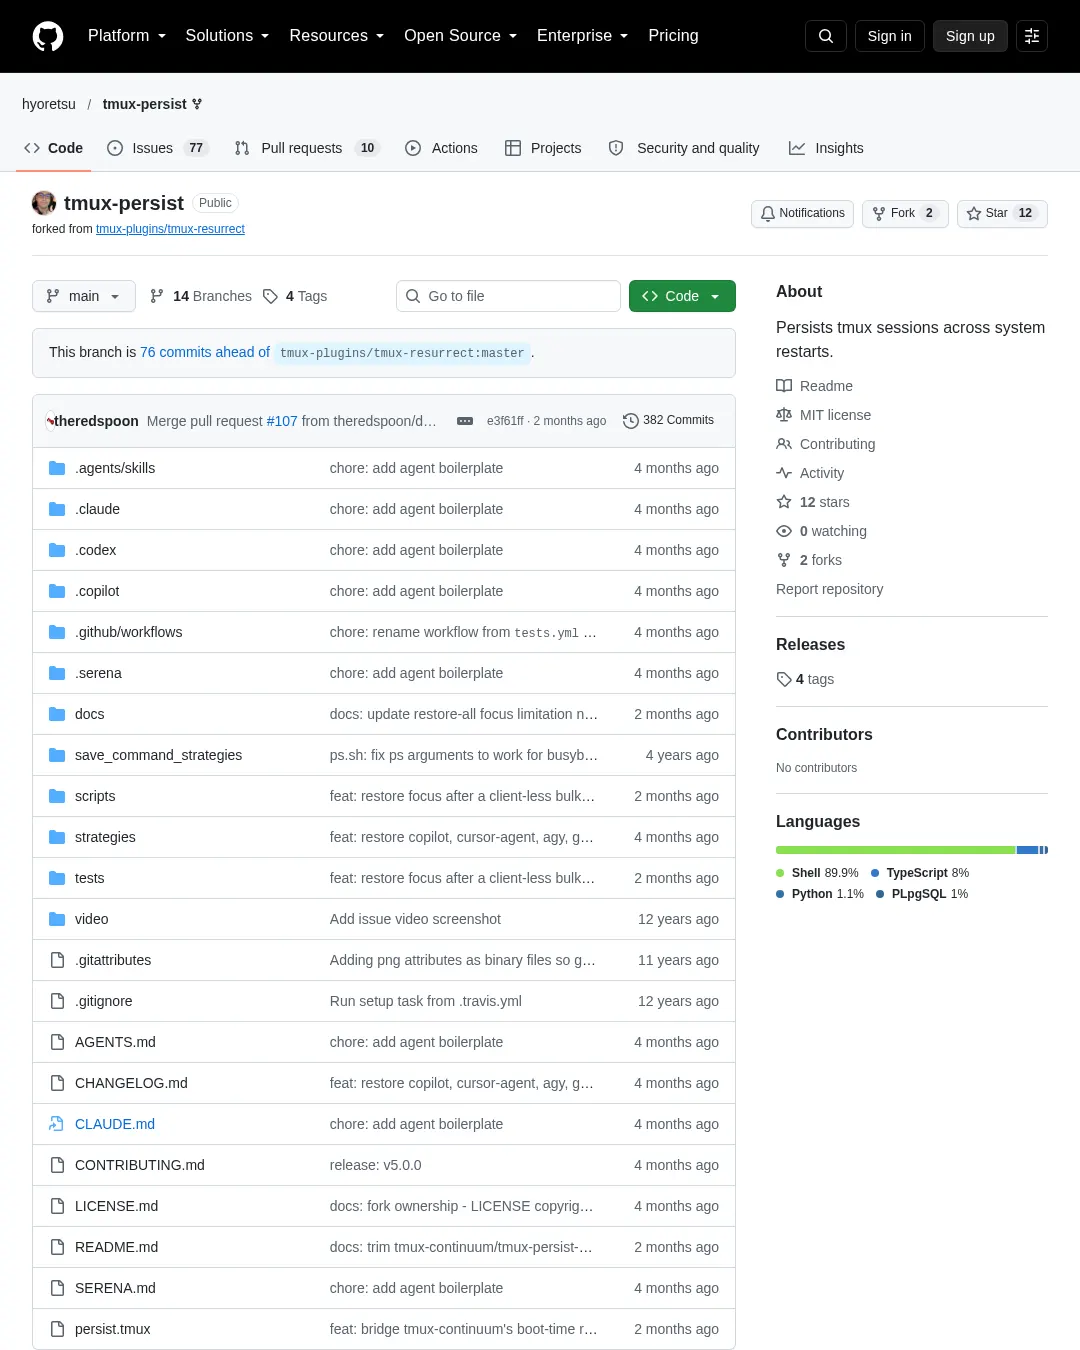
Task: Click the symlink file icon for CLAUDE.md
Action: pyautogui.click(x=57, y=1124)
